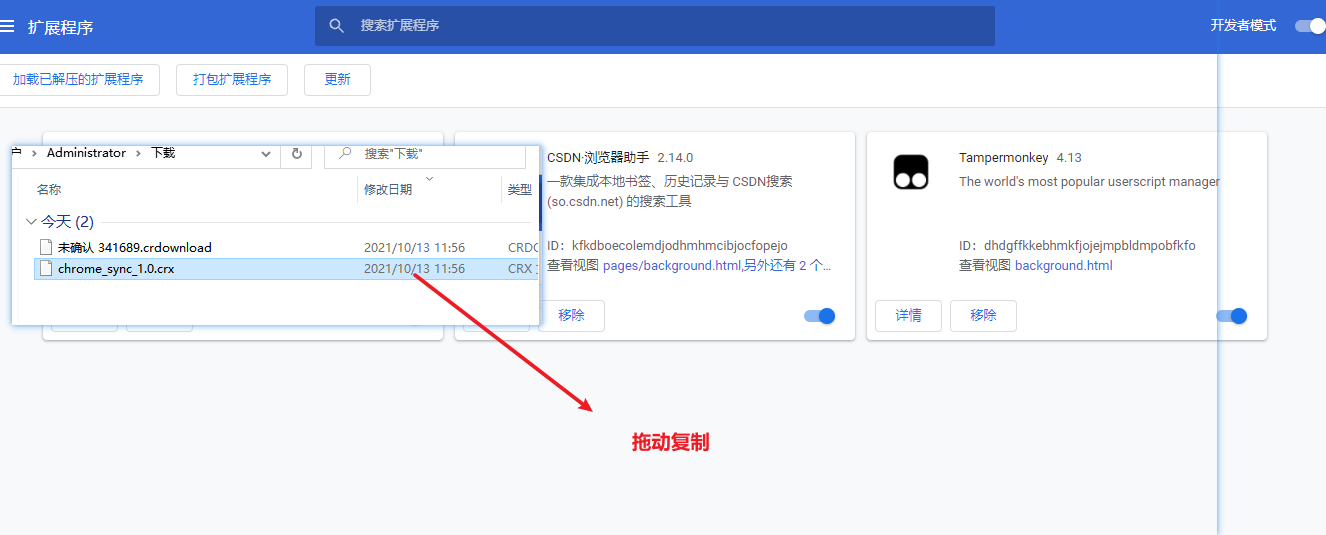
Task: Click the chevron between Administrator and 下载
Action: 138,153
